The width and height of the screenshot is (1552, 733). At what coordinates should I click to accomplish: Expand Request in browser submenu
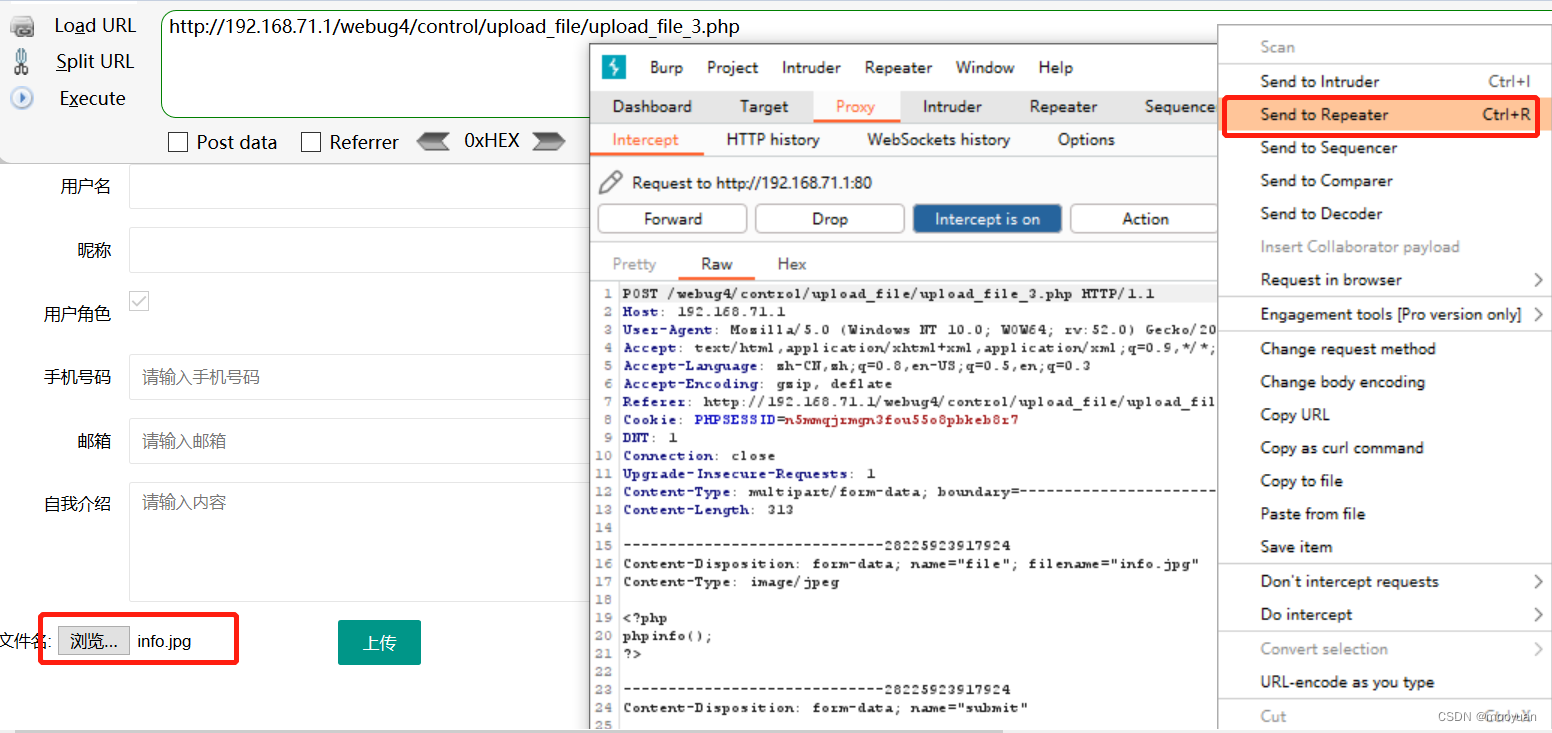click(1539, 279)
